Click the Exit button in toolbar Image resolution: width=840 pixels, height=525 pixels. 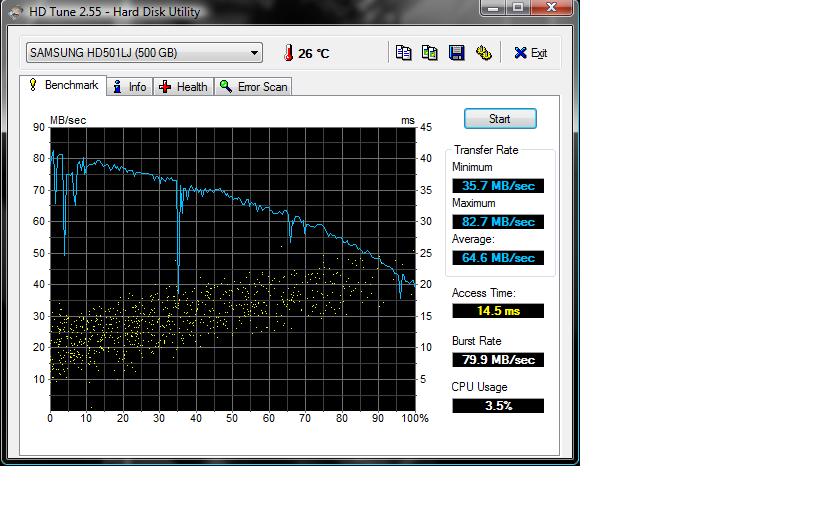coord(530,53)
